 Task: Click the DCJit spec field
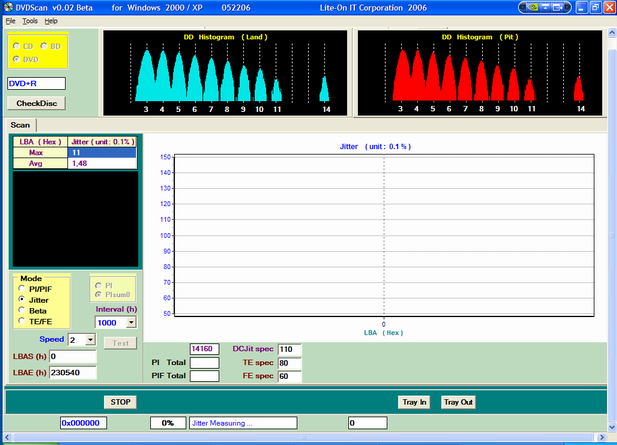[290, 349]
